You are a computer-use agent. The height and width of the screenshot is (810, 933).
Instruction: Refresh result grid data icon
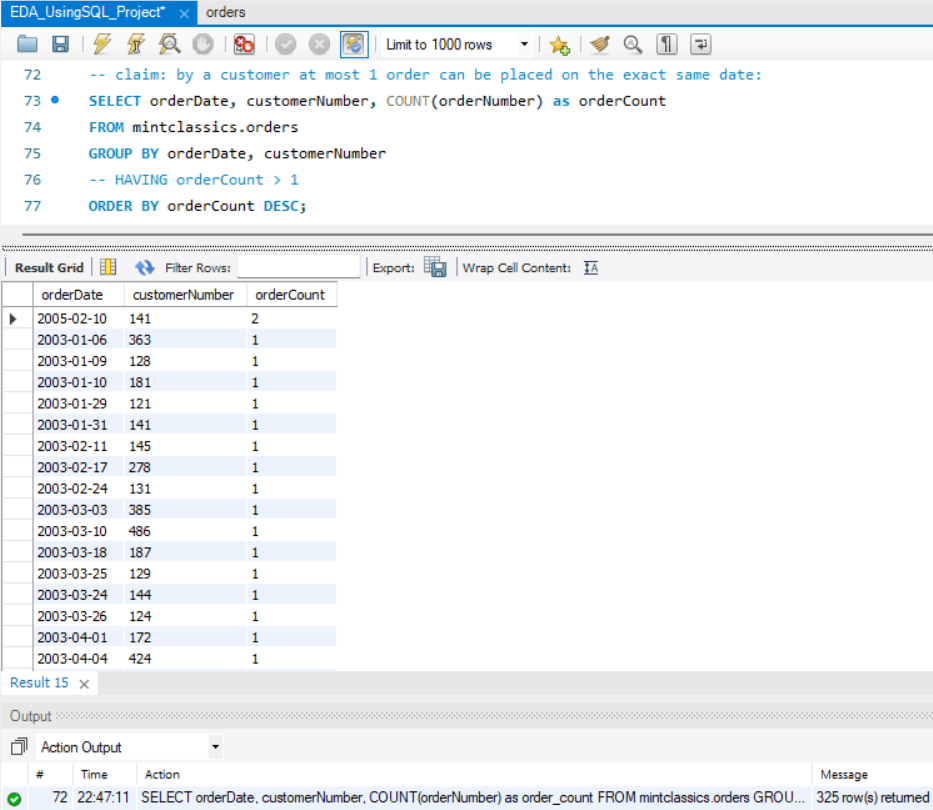click(x=144, y=268)
